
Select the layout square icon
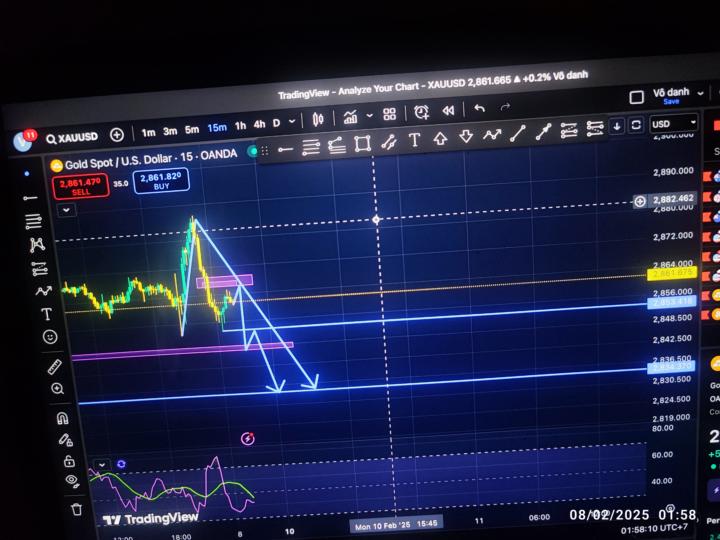(x=636, y=97)
